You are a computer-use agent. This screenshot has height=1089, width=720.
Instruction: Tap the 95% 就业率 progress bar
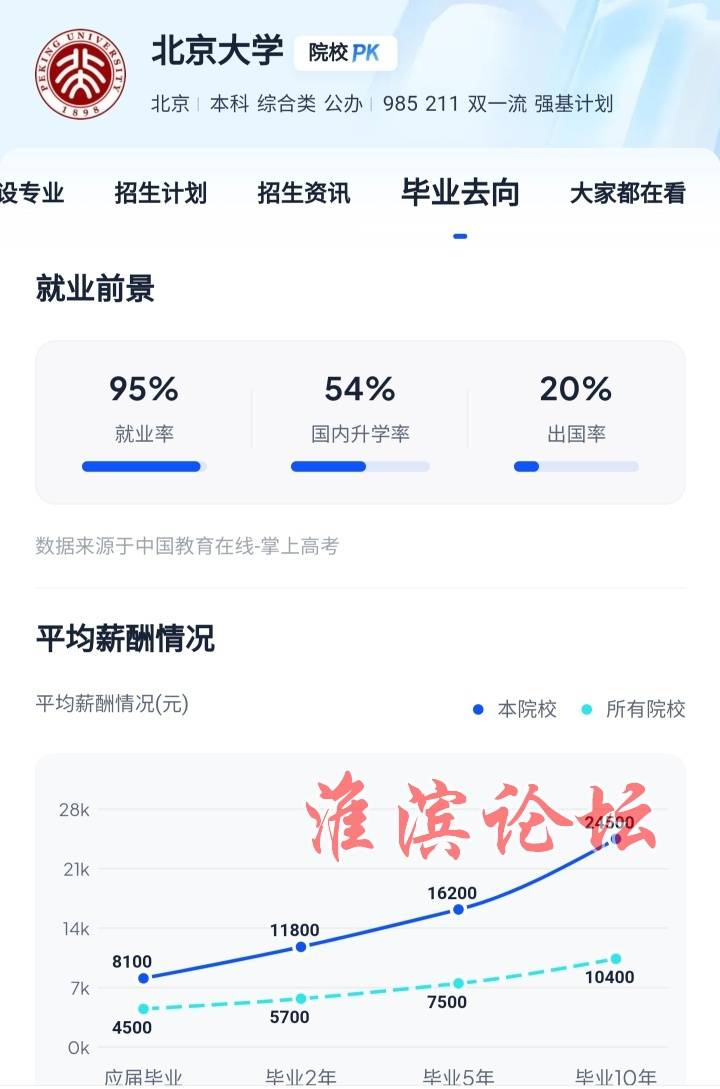click(144, 467)
